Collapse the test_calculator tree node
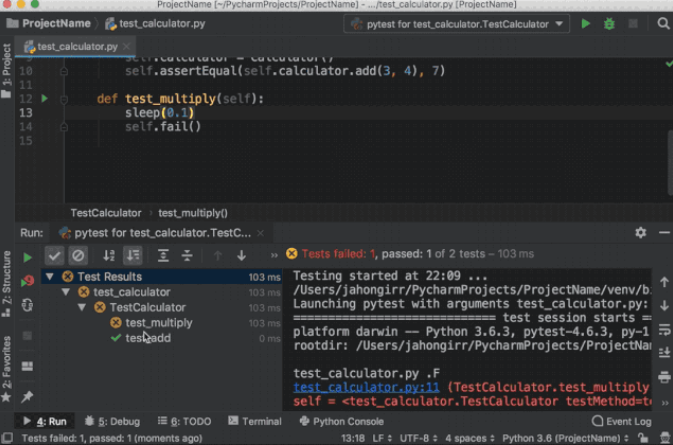Viewport: 673px width, 445px height. pos(66,292)
